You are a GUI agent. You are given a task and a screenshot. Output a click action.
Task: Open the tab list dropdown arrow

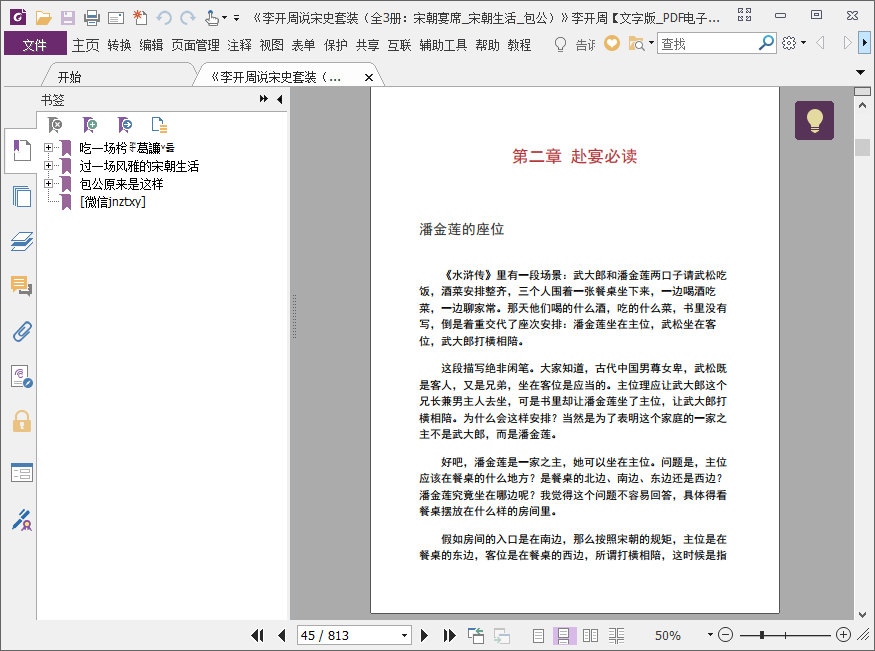tap(860, 72)
